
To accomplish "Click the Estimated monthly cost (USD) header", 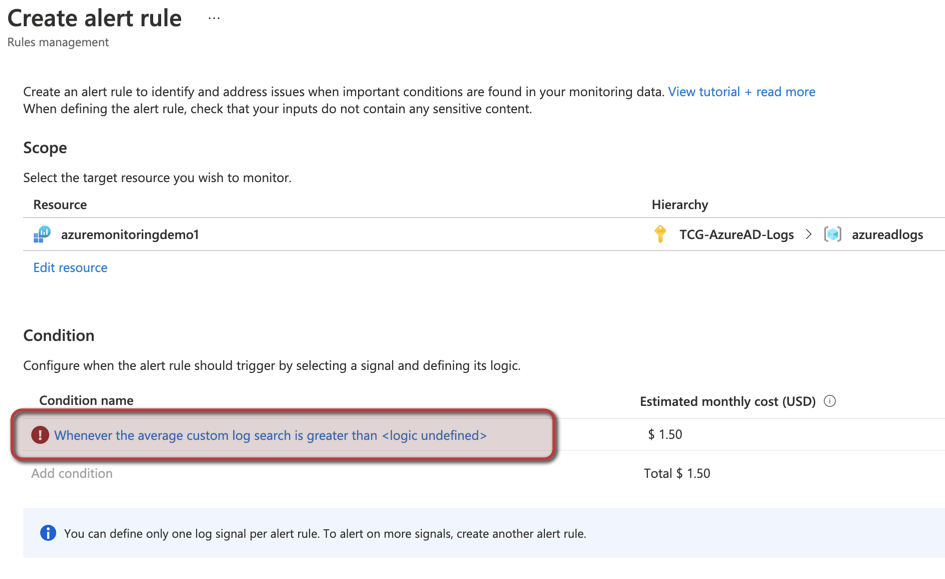I will click(x=727, y=401).
